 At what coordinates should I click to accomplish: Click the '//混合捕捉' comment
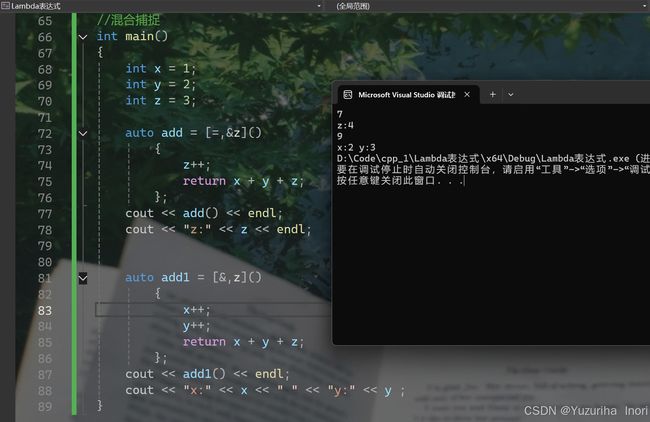[x=128, y=19]
